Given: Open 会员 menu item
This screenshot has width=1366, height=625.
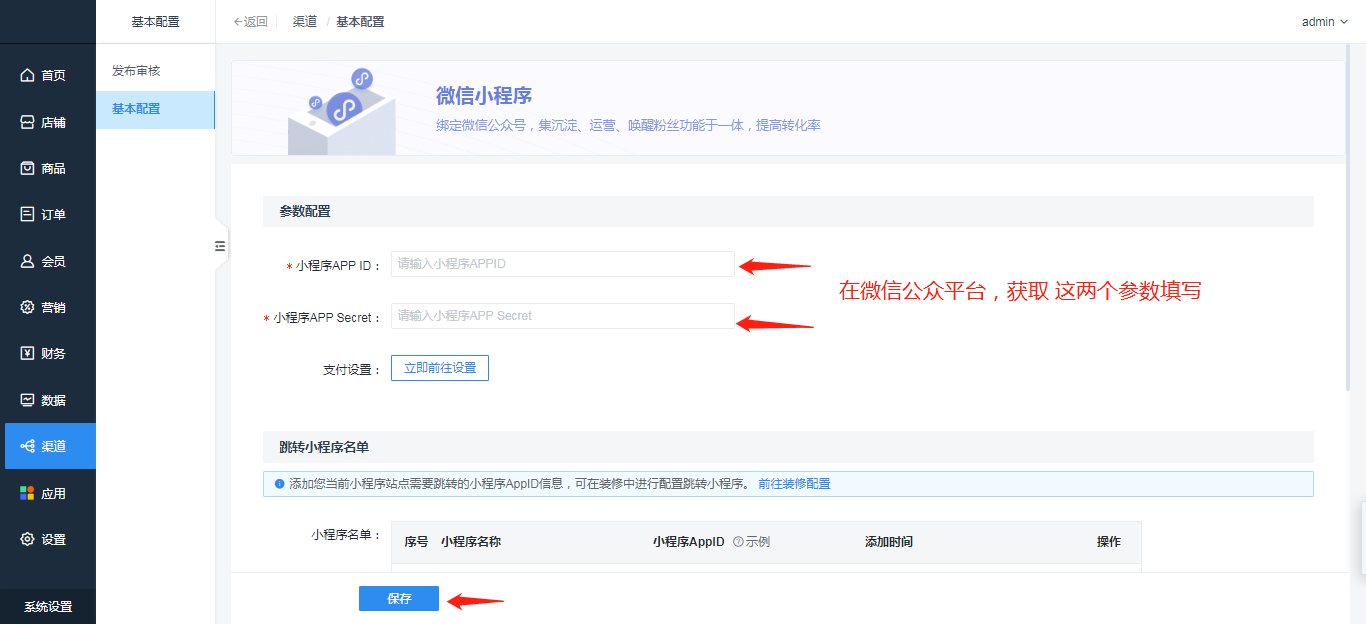Looking at the screenshot, I should (x=48, y=261).
